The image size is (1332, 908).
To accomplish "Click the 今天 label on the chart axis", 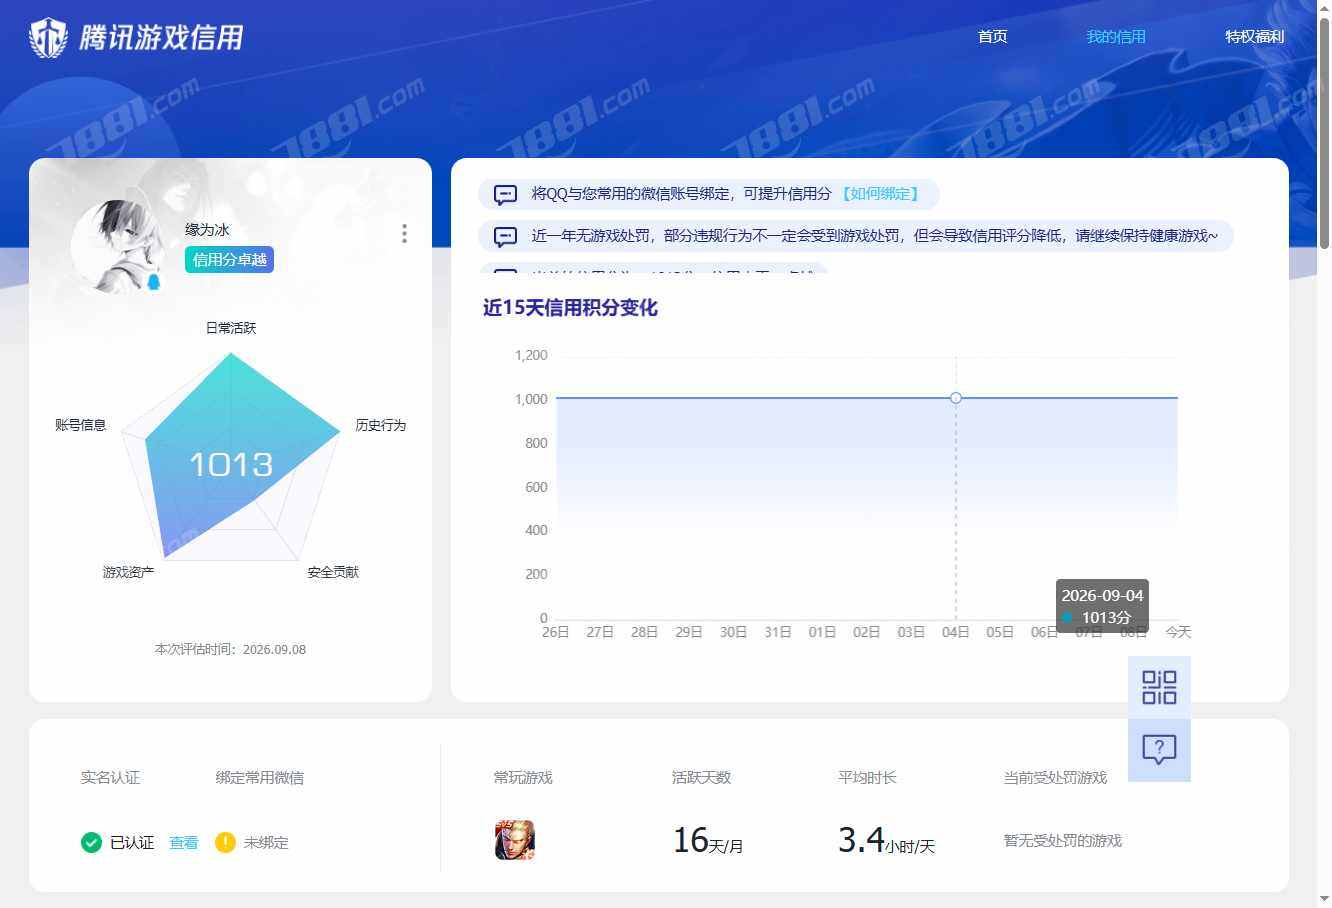I will (x=1178, y=632).
